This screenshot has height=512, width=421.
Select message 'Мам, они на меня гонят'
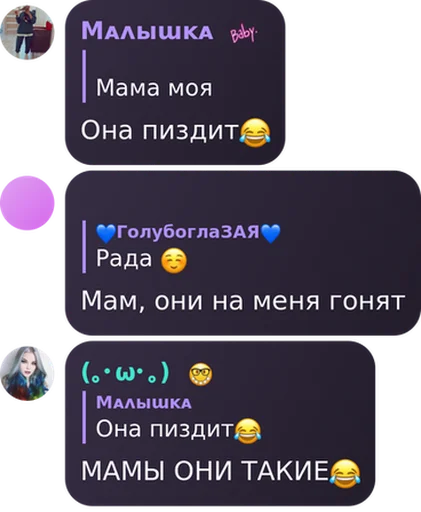tap(243, 301)
